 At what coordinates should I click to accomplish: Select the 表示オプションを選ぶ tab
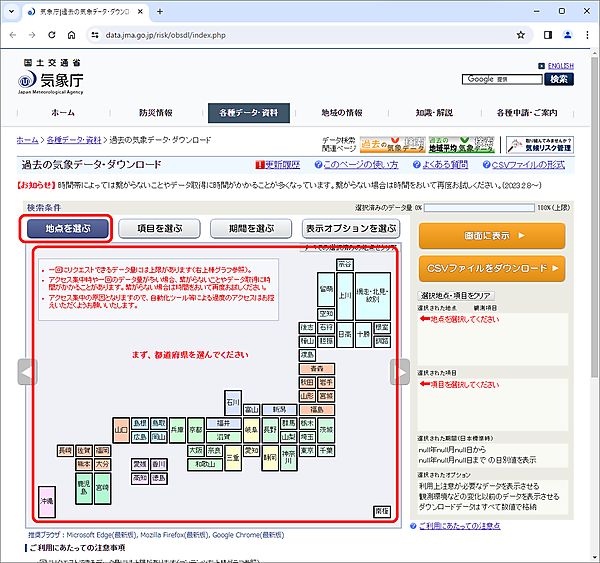[351, 228]
